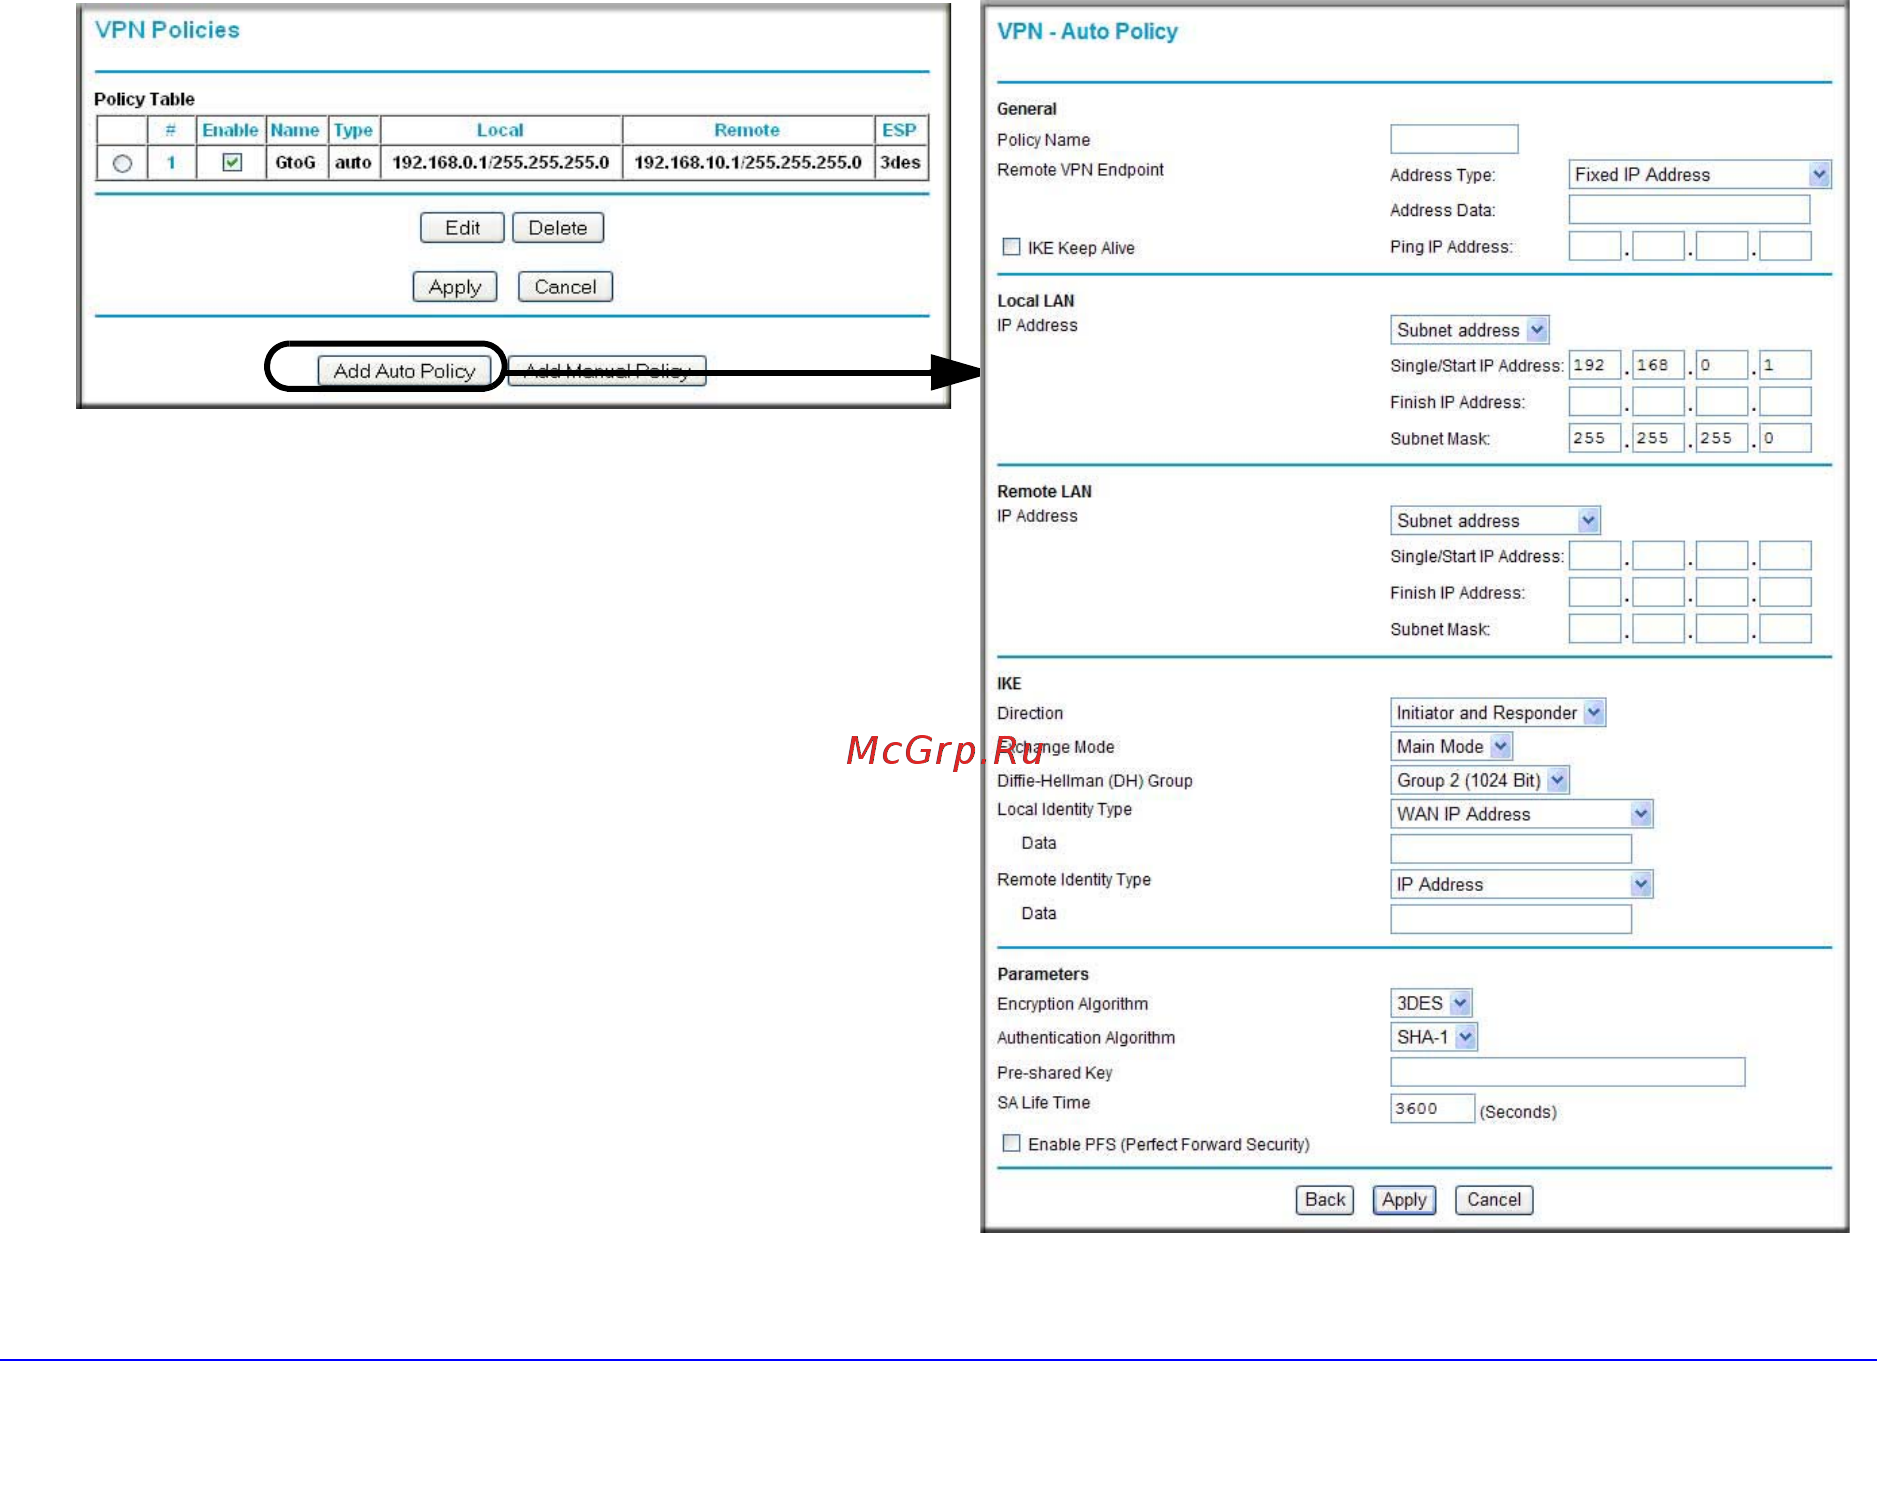Click the Edit button in VPN Policies

coord(462,228)
